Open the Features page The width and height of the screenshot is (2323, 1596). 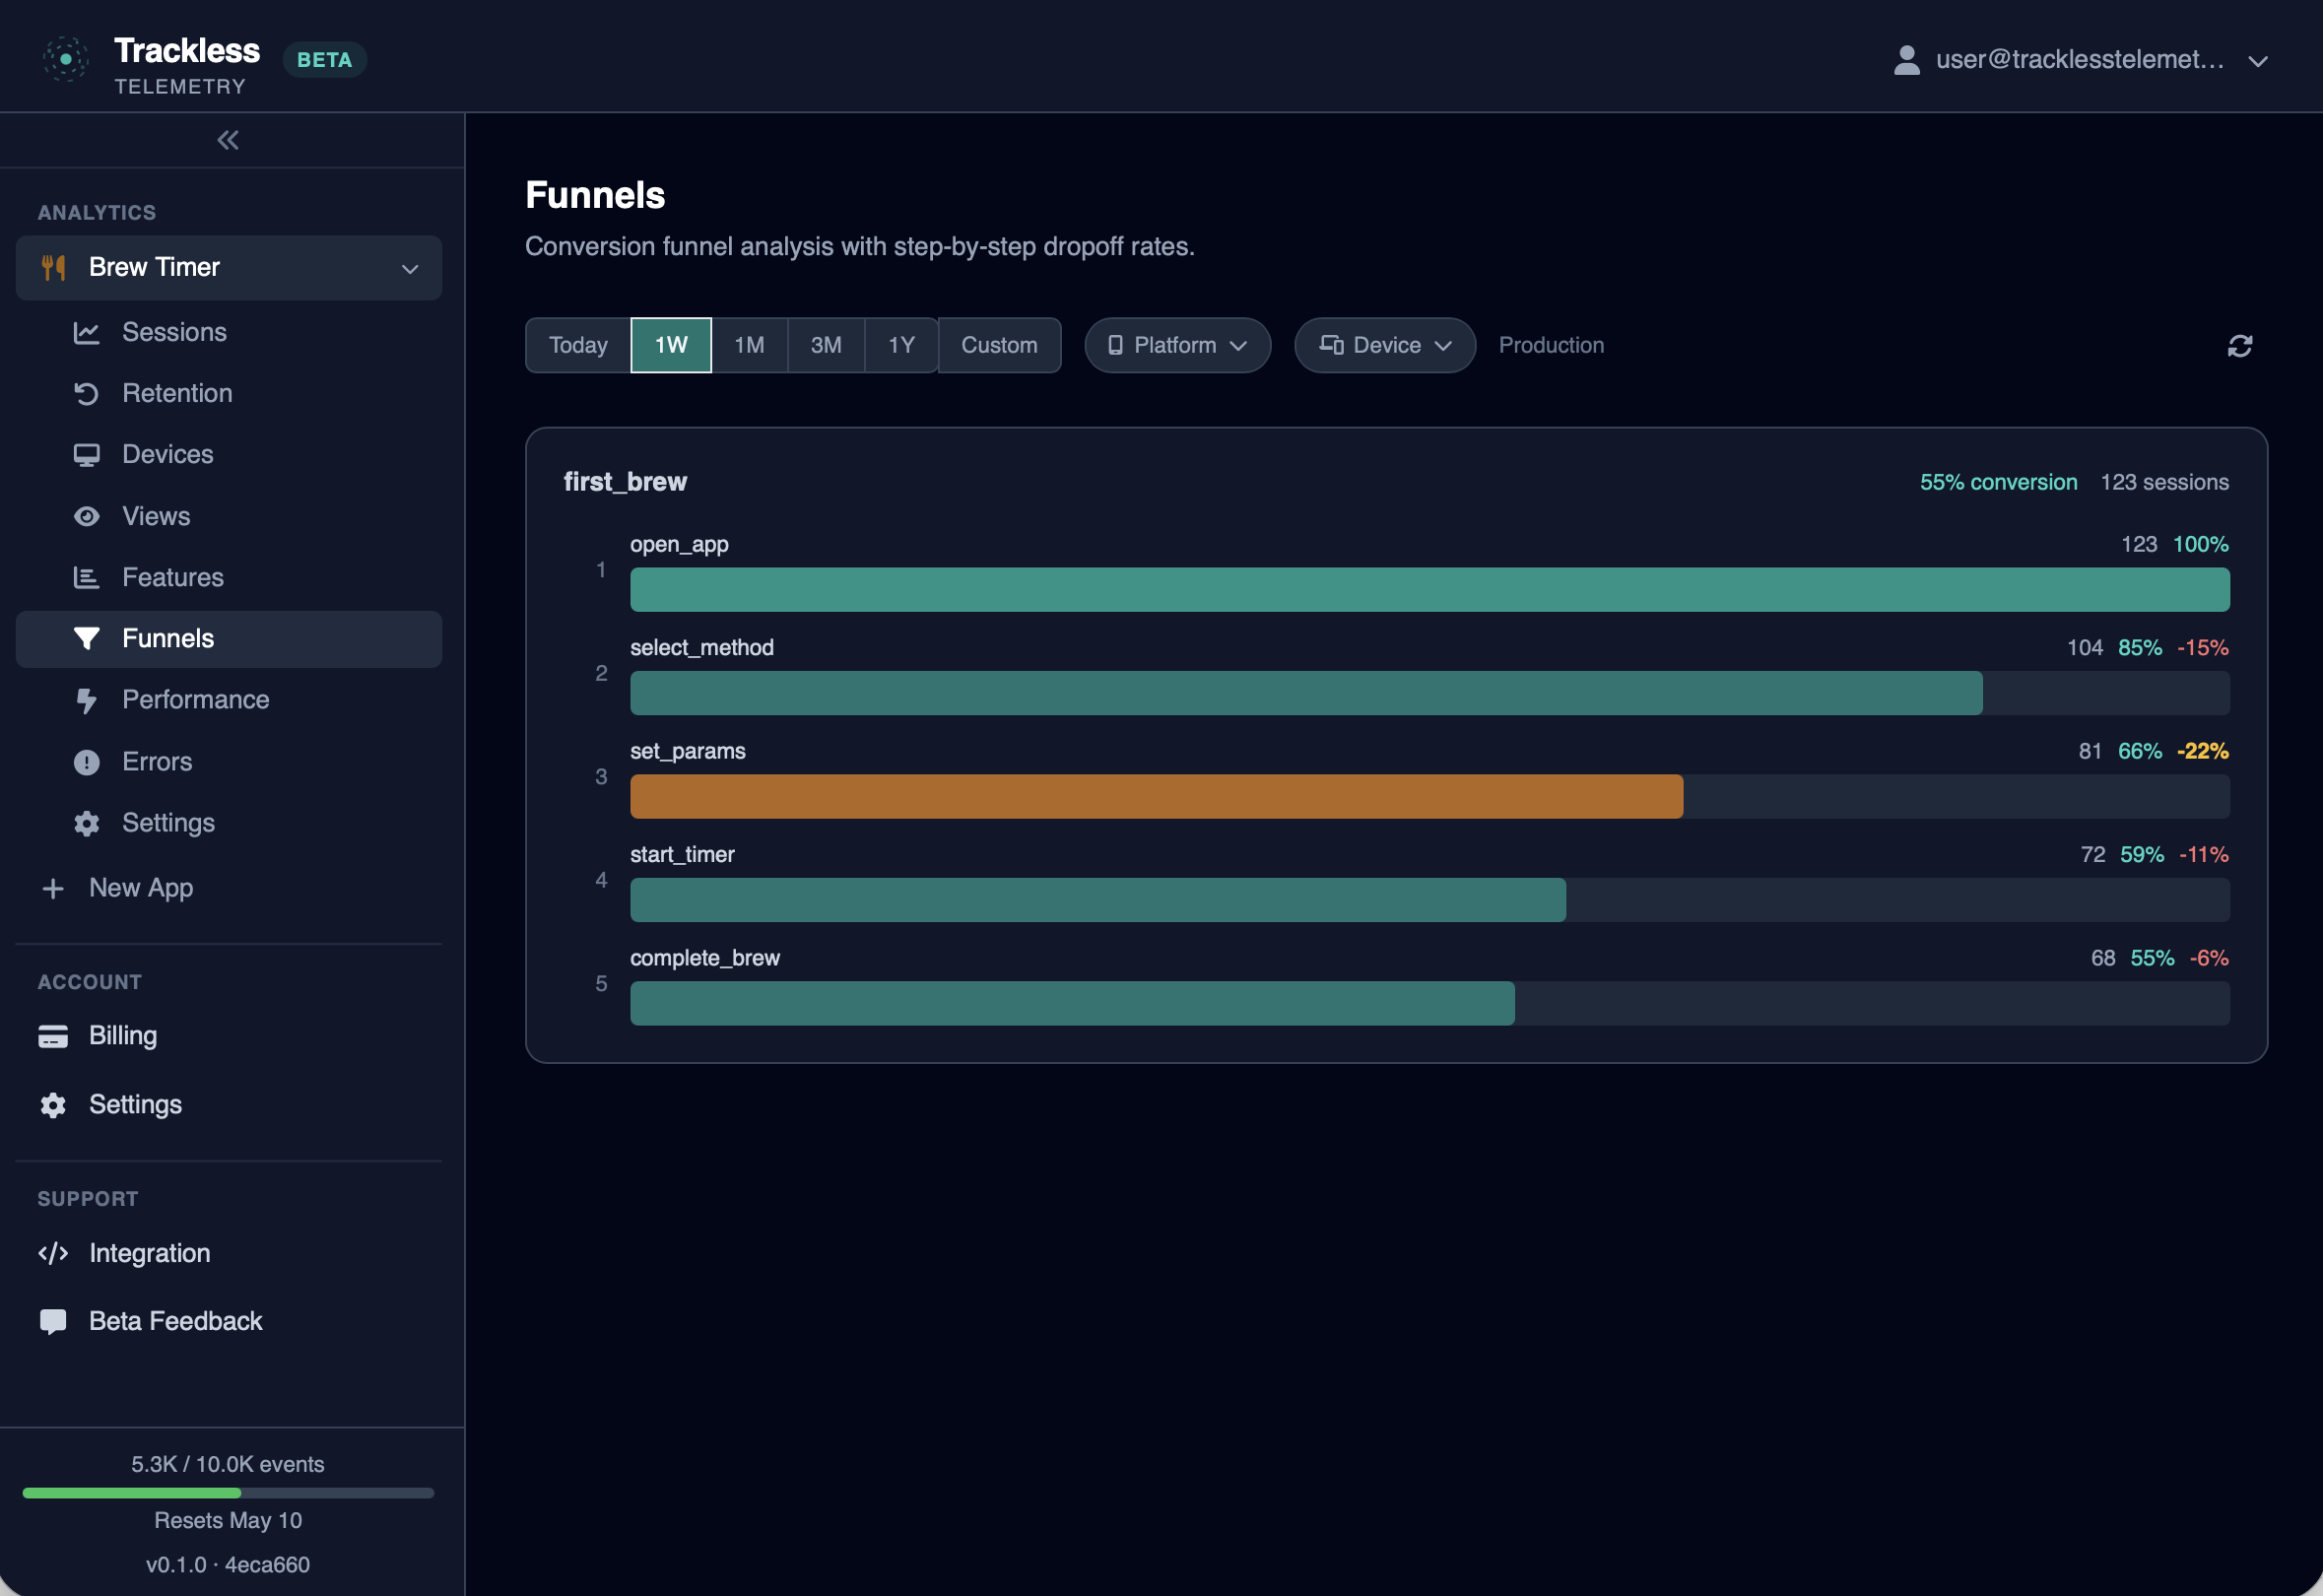point(229,577)
